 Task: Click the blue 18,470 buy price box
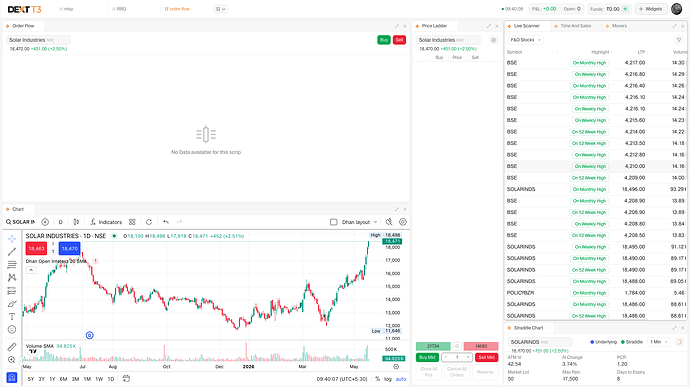70,249
